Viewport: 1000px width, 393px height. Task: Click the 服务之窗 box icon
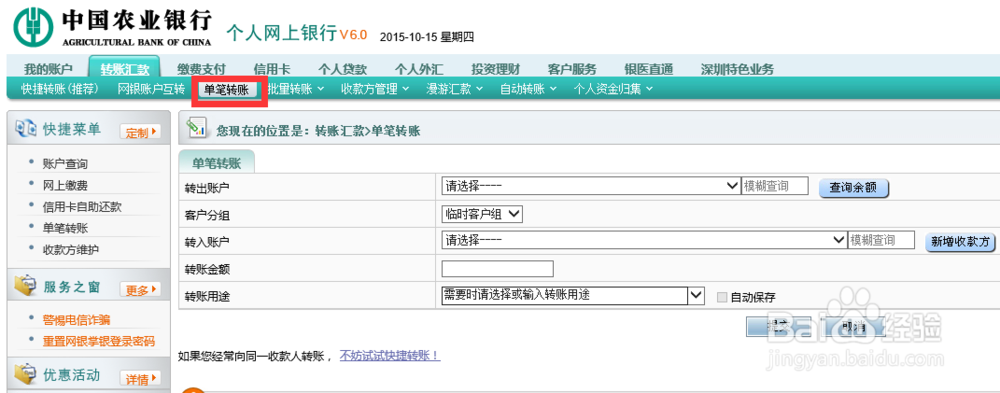click(26, 286)
